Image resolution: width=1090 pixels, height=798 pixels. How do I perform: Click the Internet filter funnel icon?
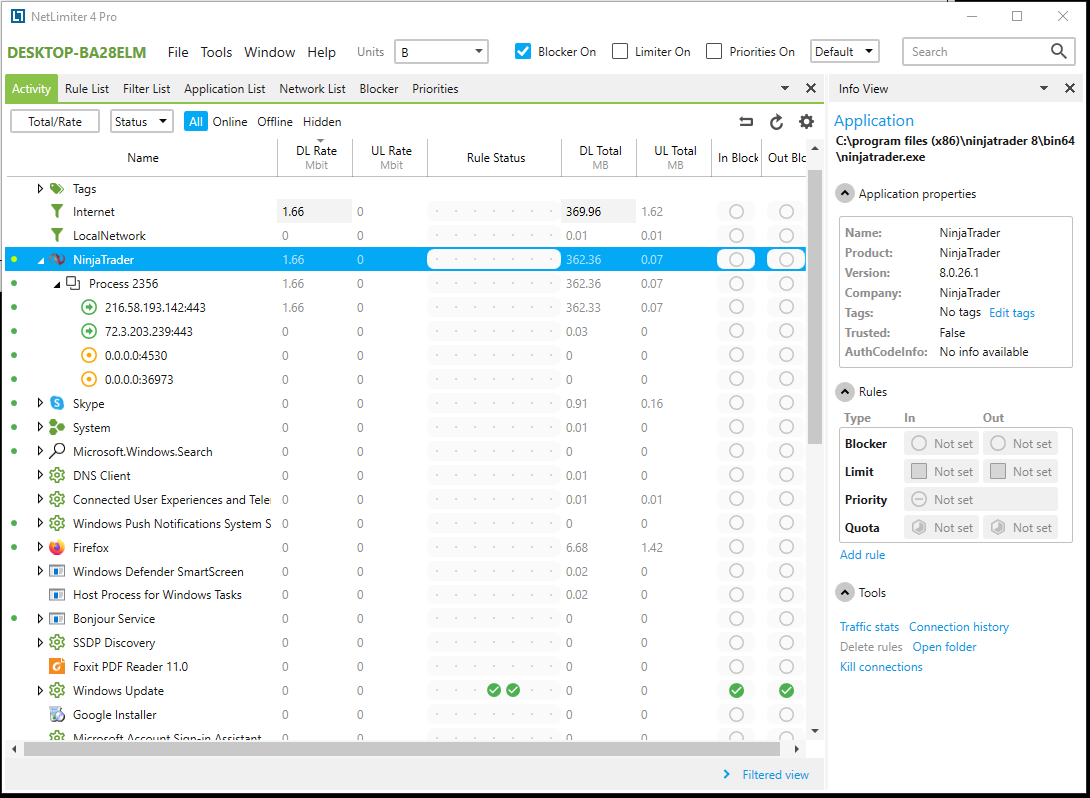[57, 212]
